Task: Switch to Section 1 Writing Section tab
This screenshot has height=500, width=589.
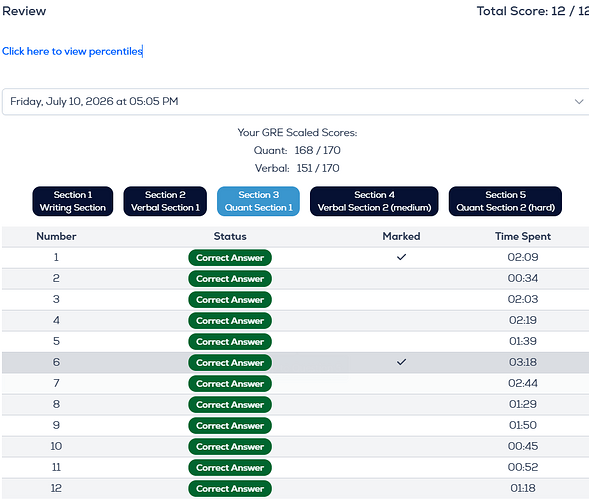Action: pyautogui.click(x=72, y=201)
